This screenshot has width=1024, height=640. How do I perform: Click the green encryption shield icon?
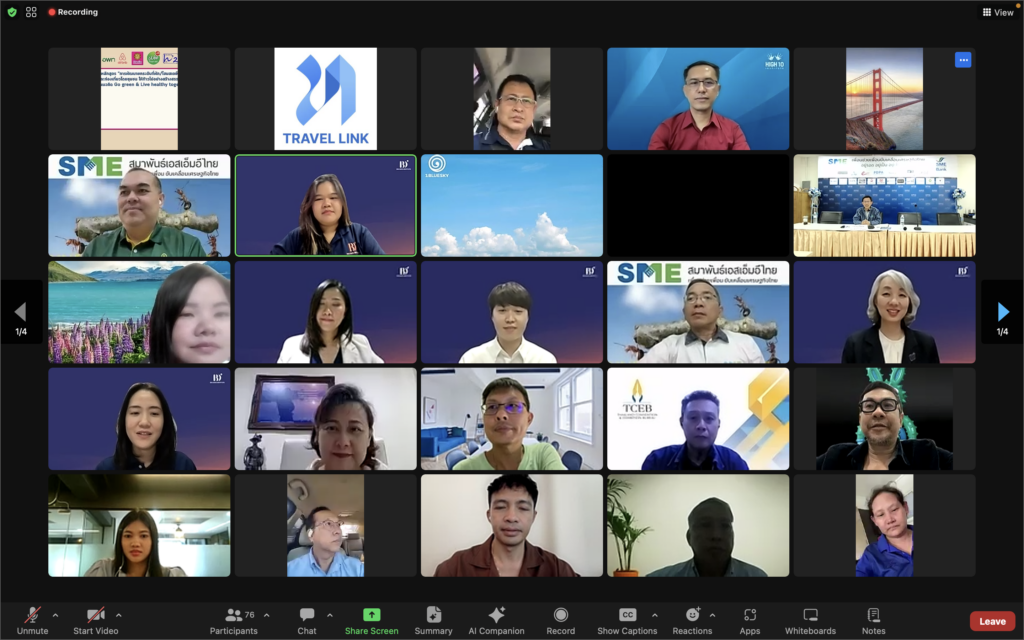tap(12, 12)
